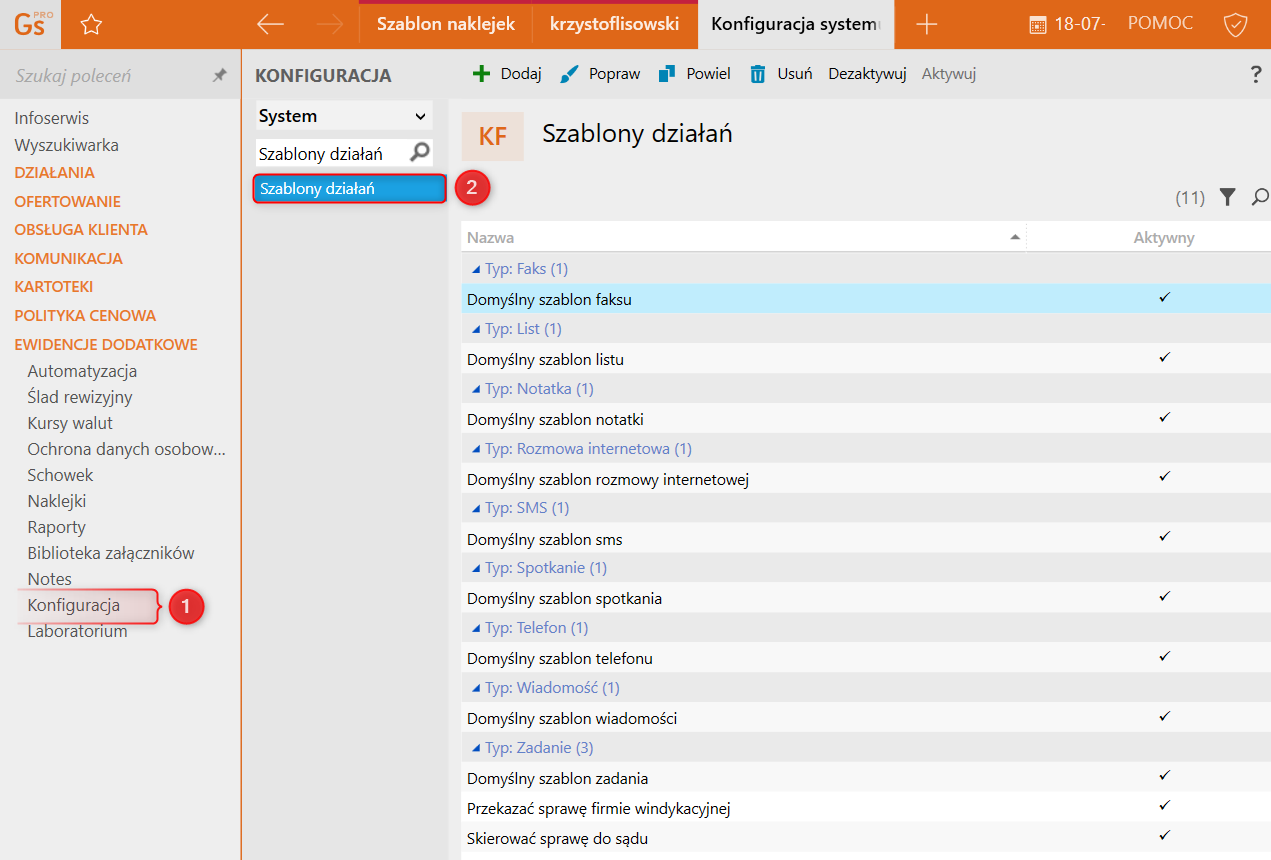
Task: Click the Dodaj button
Action: point(507,74)
